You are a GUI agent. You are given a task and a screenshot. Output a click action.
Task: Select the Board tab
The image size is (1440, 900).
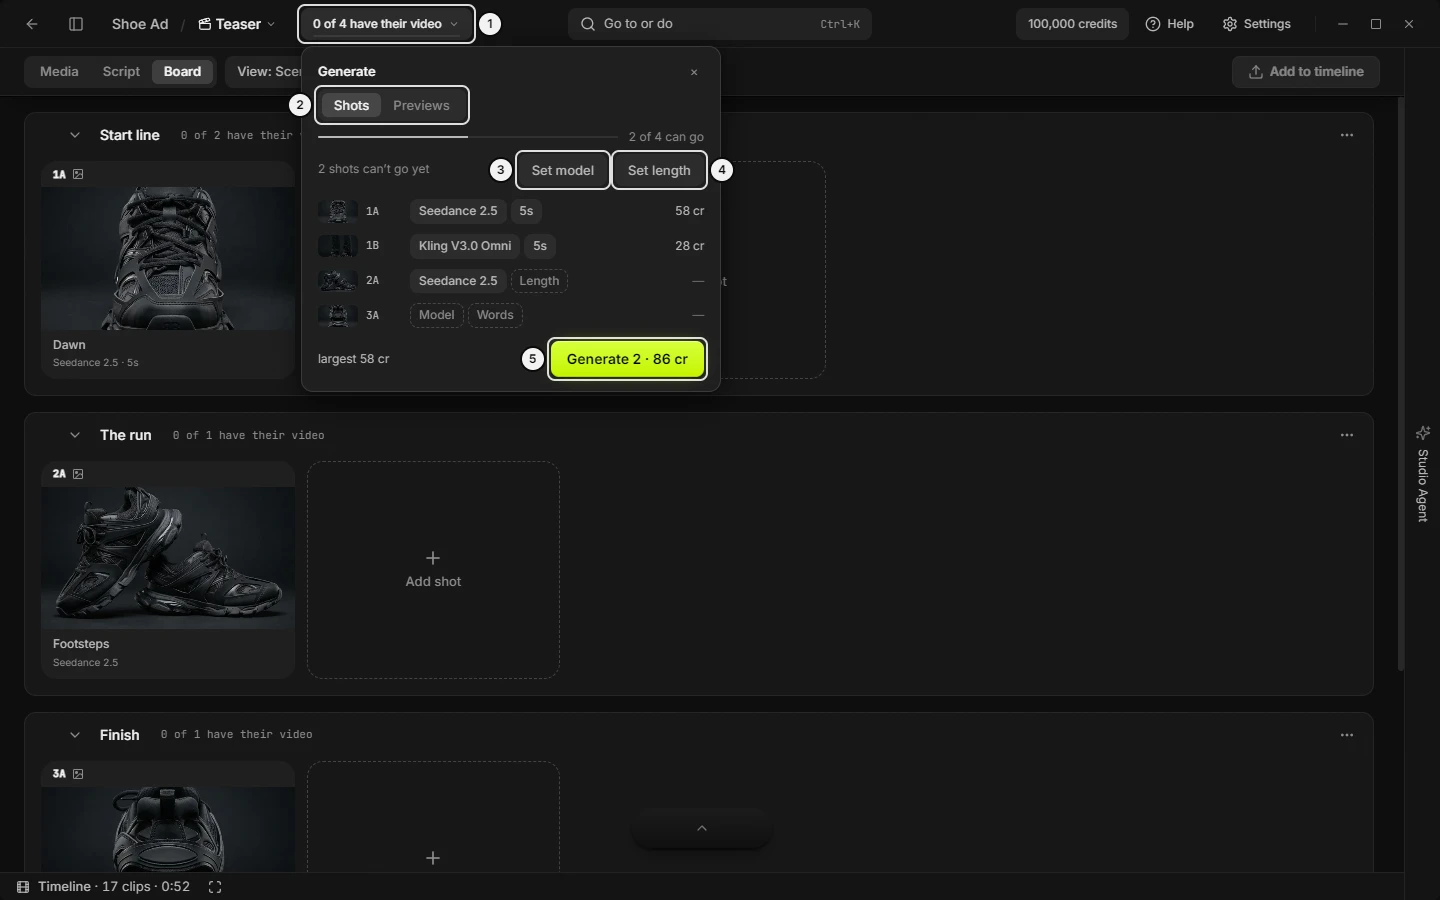click(182, 72)
